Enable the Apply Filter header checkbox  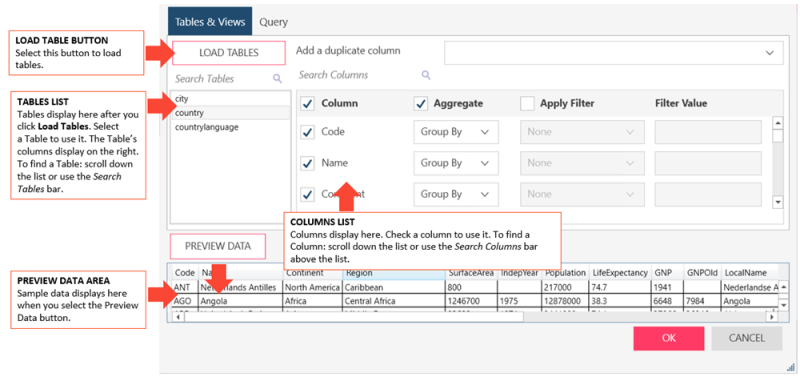pyautogui.click(x=527, y=104)
